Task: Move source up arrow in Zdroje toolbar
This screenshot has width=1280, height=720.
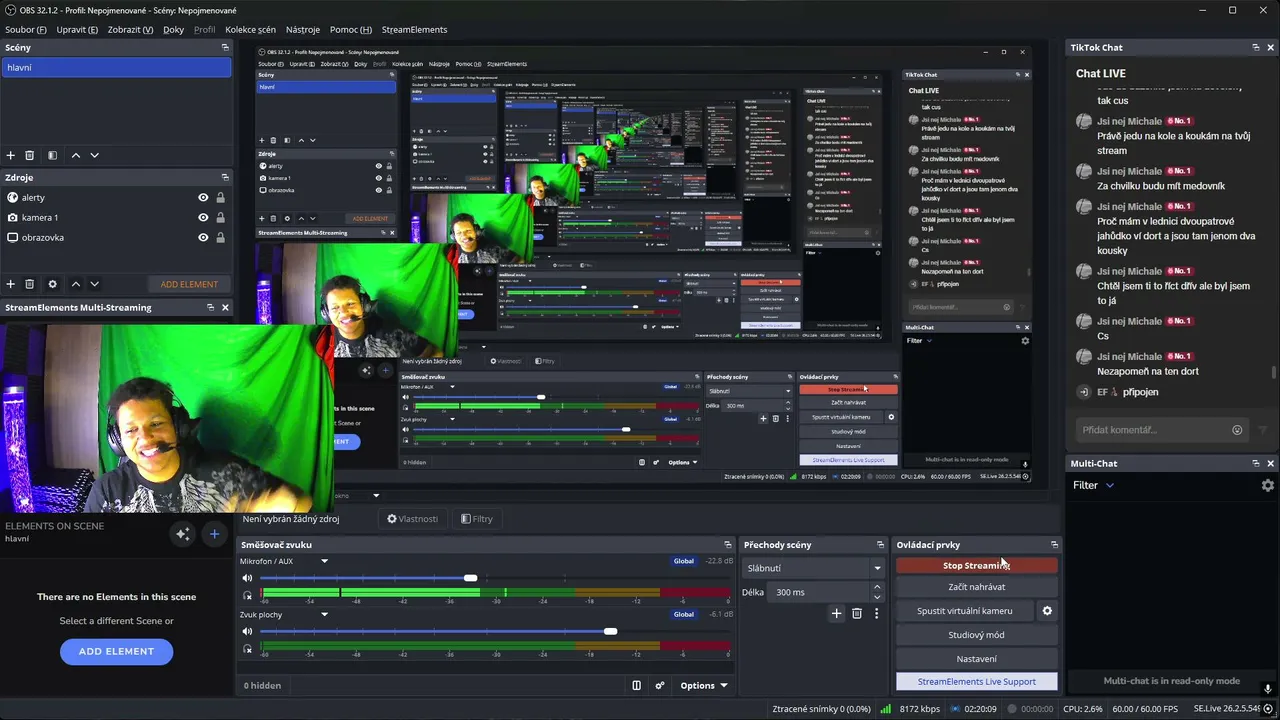Action: coord(76,284)
